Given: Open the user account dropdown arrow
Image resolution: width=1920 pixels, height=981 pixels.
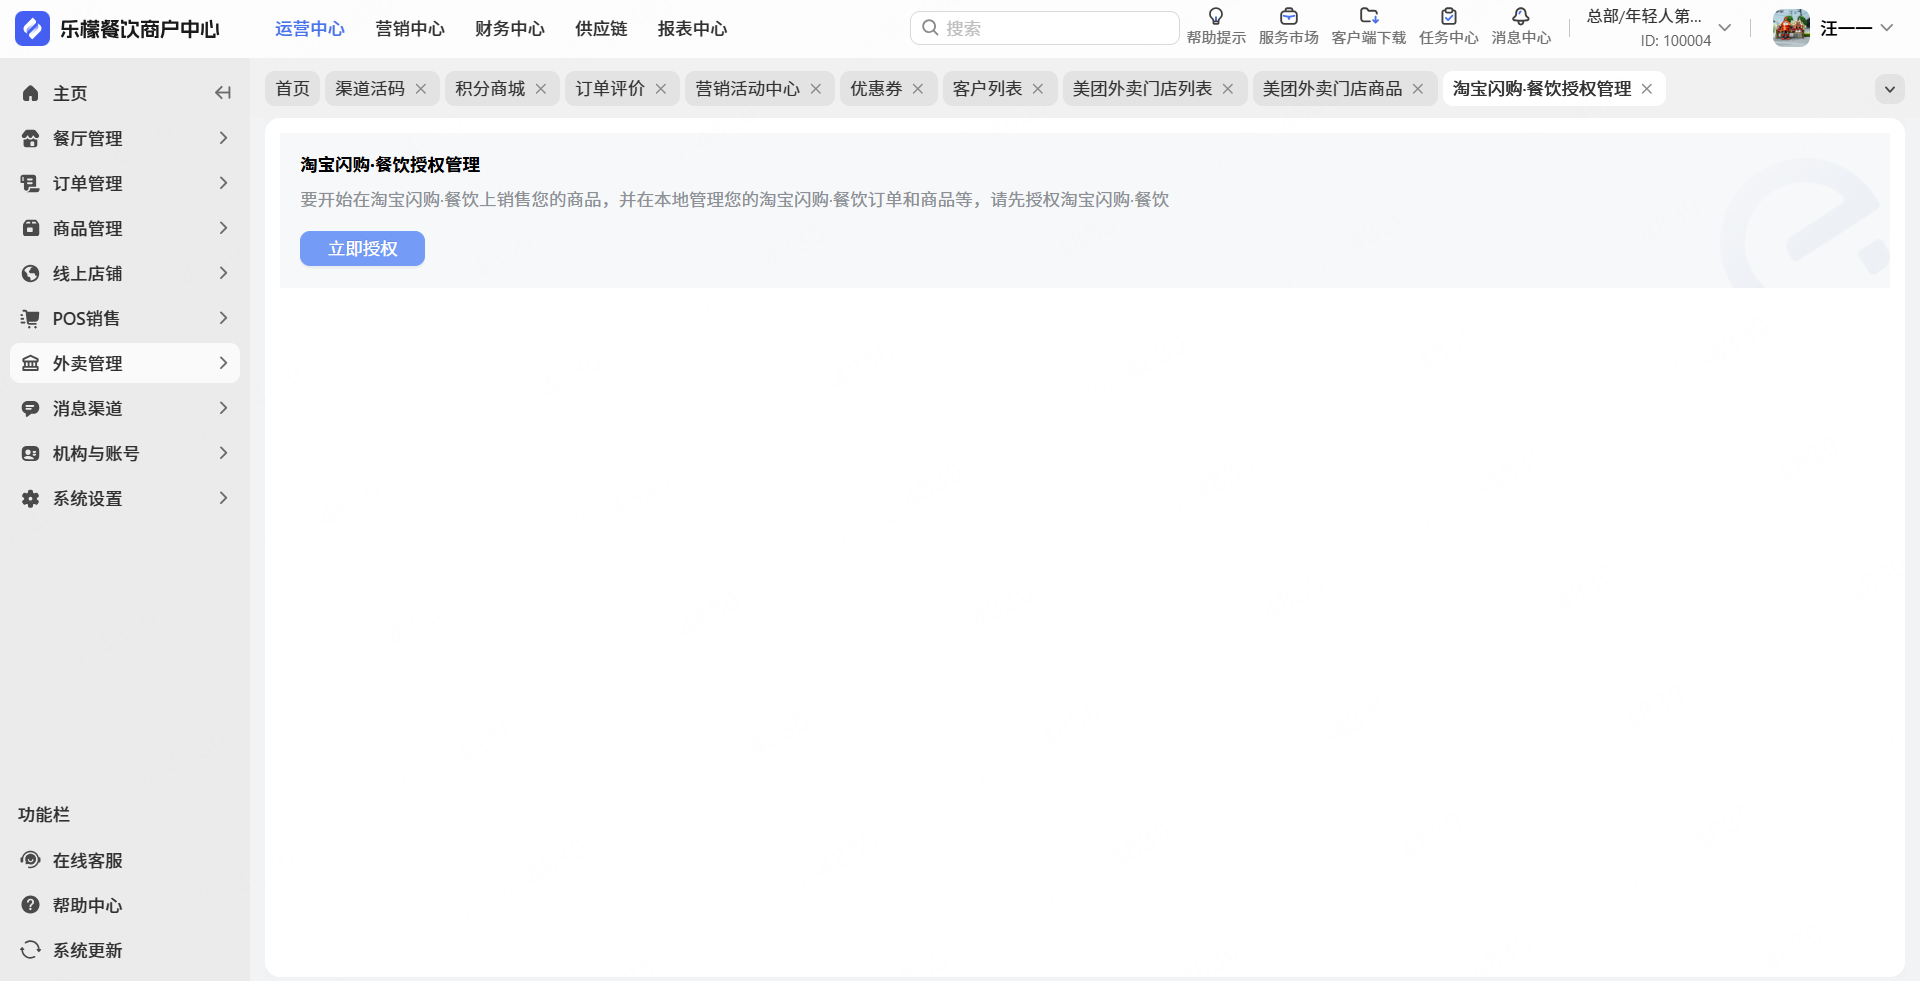Looking at the screenshot, I should [1887, 28].
